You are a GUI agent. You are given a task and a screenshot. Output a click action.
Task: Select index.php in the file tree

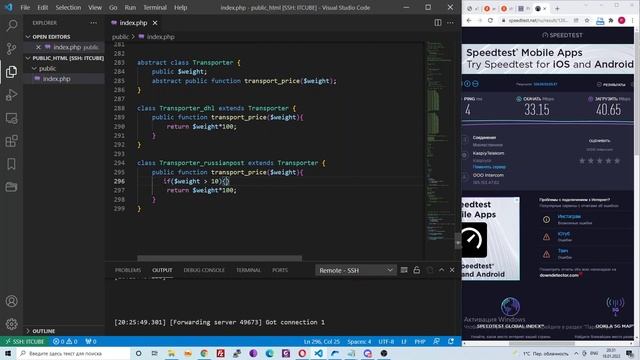click(x=57, y=79)
